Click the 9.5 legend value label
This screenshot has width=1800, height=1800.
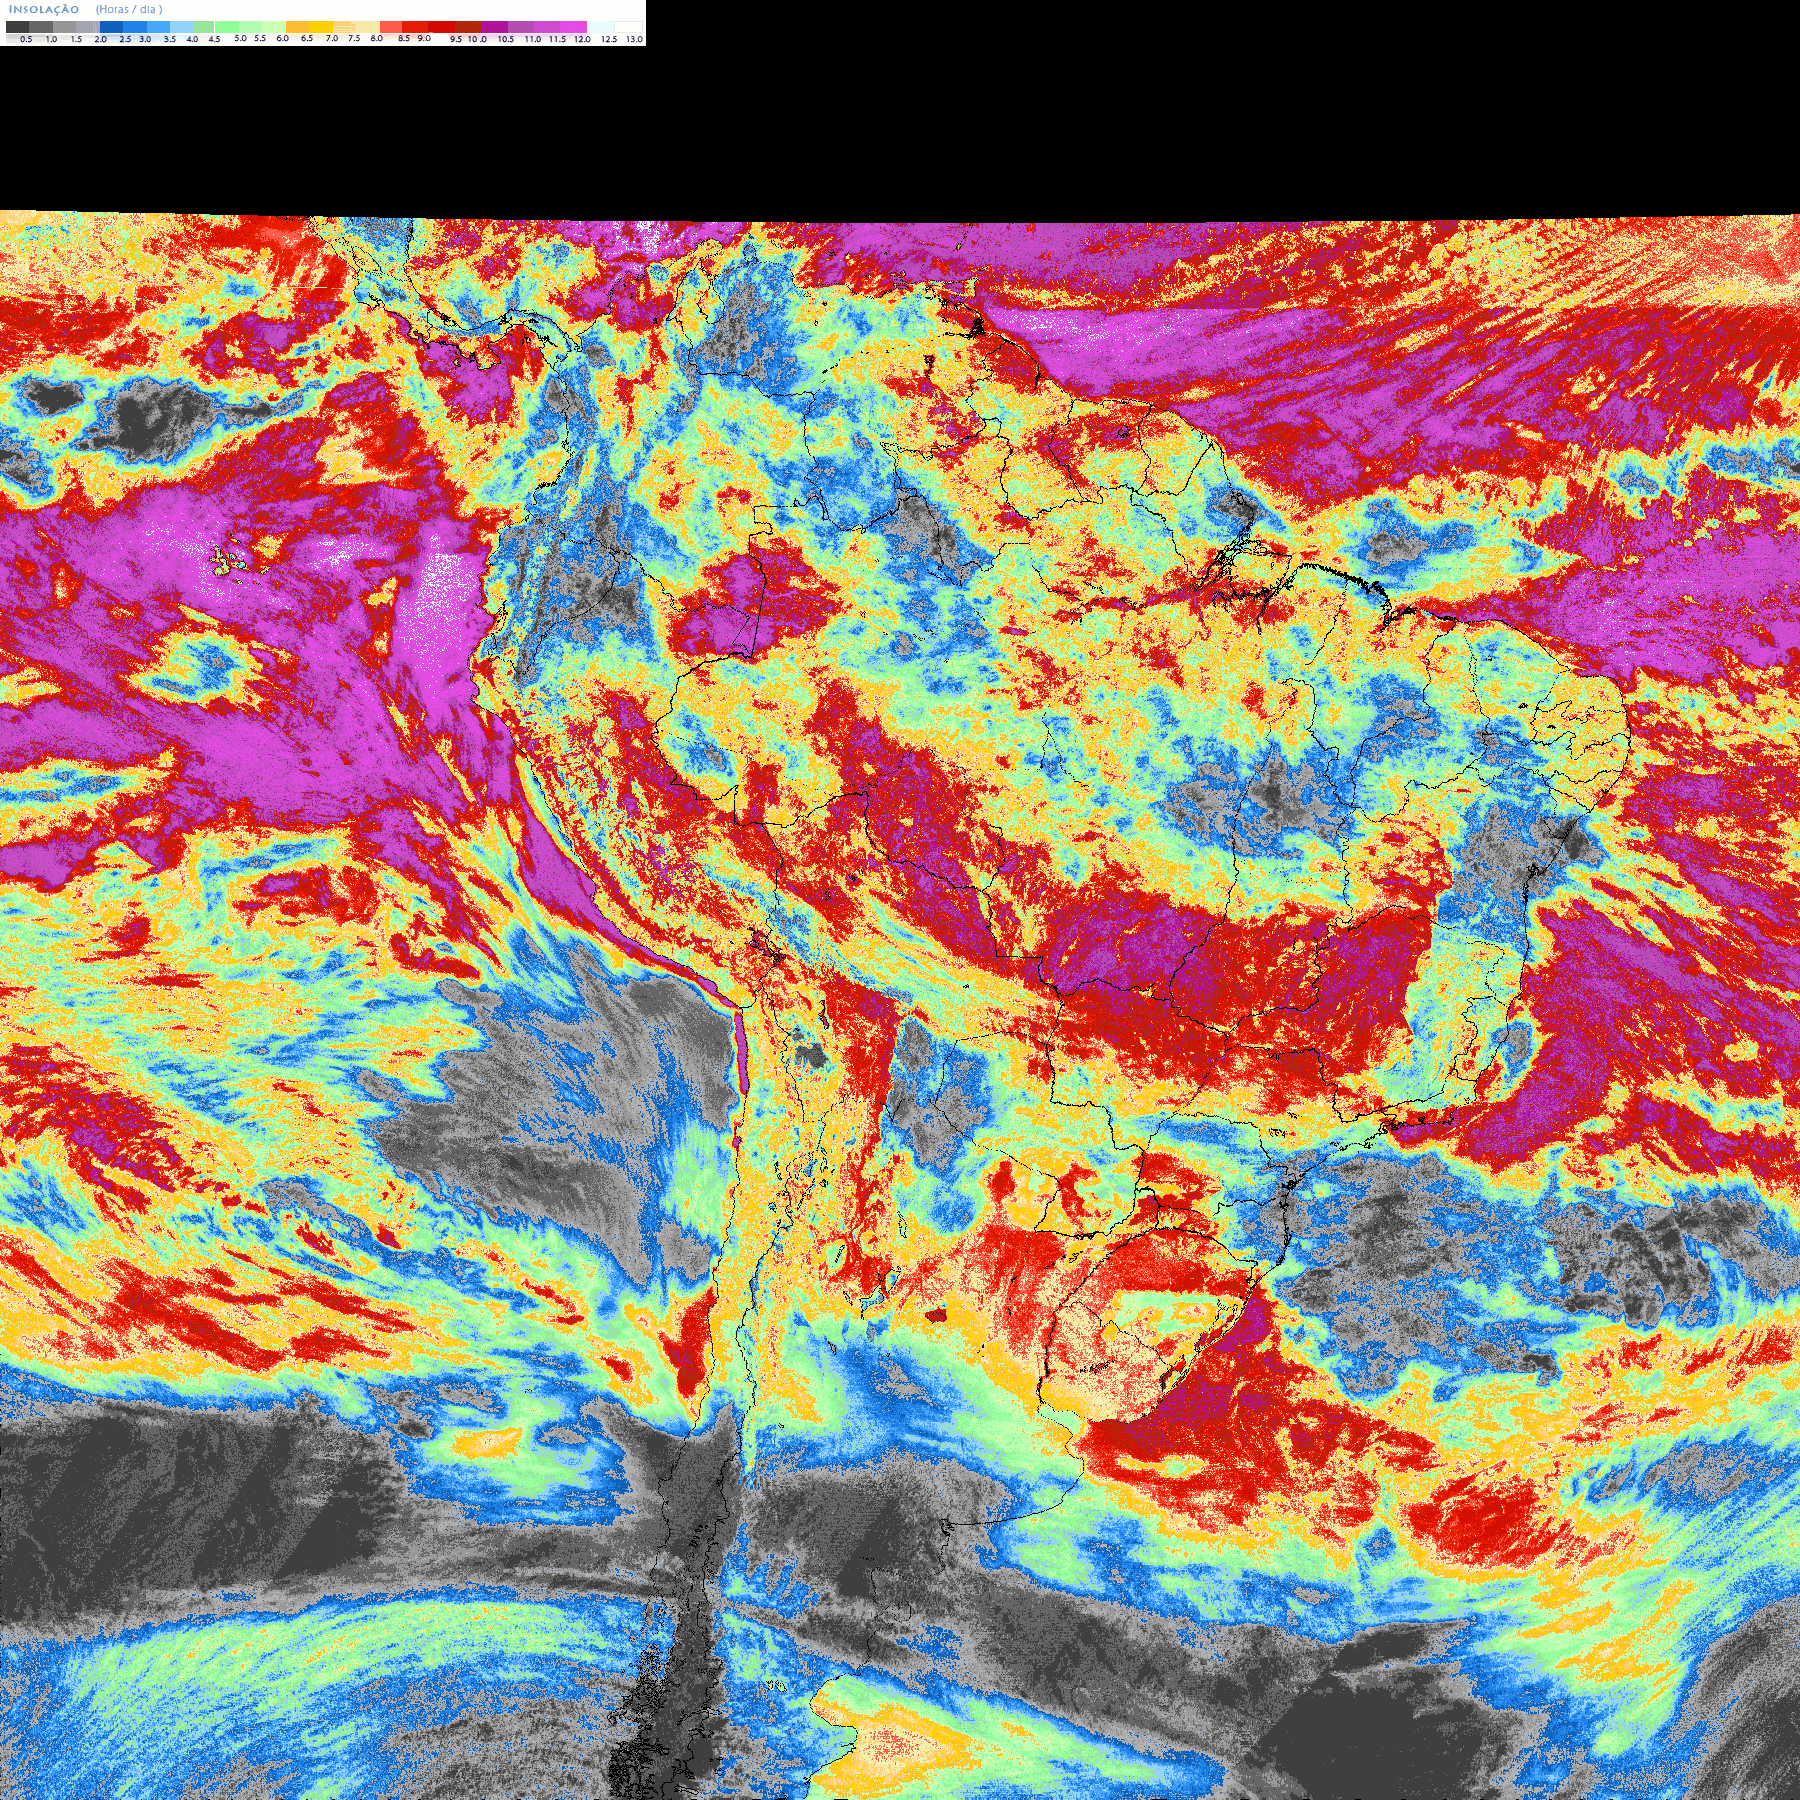(456, 39)
